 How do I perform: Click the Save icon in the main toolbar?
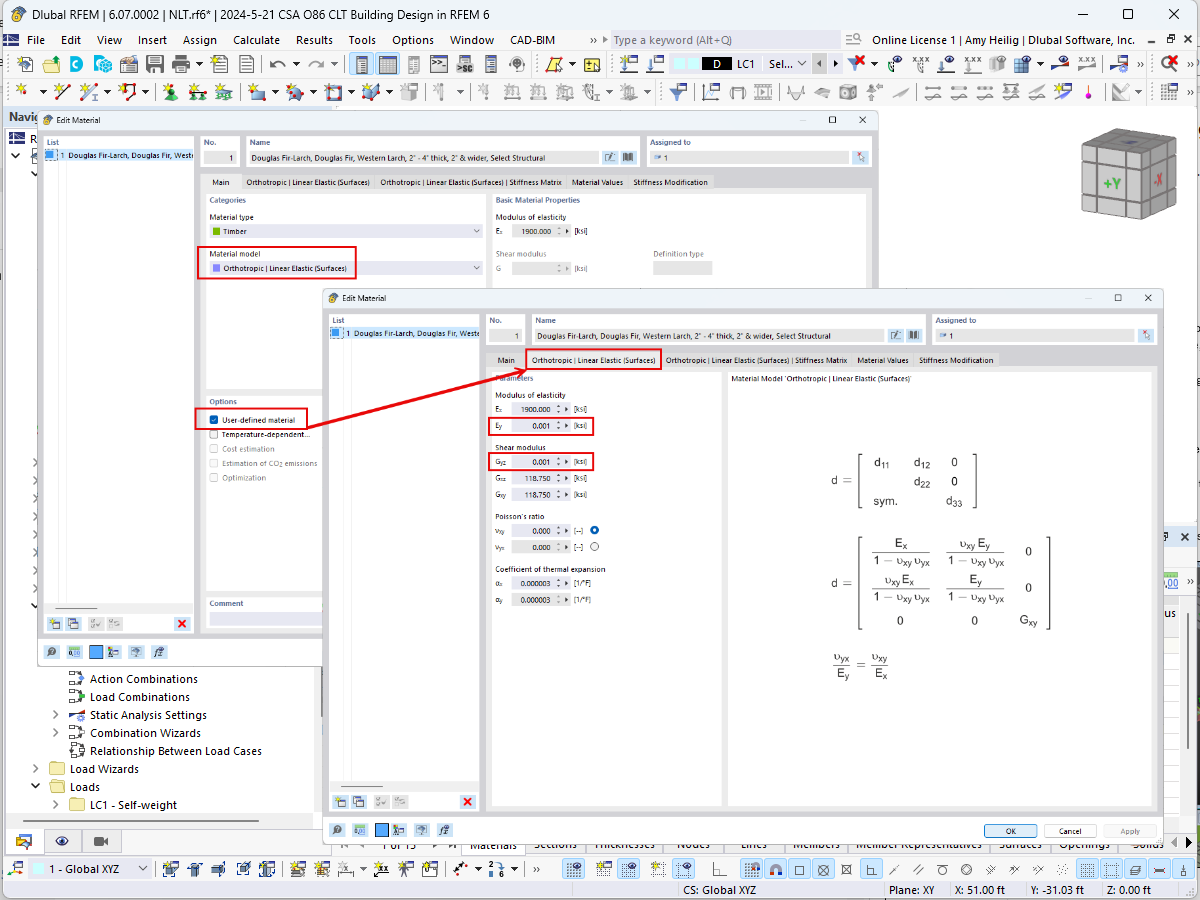154,63
